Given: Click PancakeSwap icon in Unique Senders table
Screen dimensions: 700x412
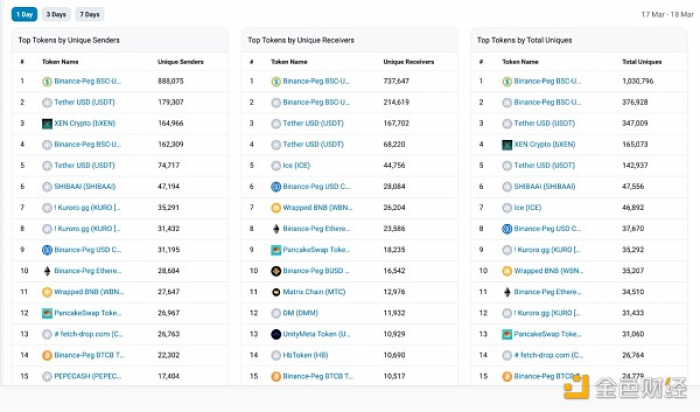Looking at the screenshot, I should (x=47, y=313).
